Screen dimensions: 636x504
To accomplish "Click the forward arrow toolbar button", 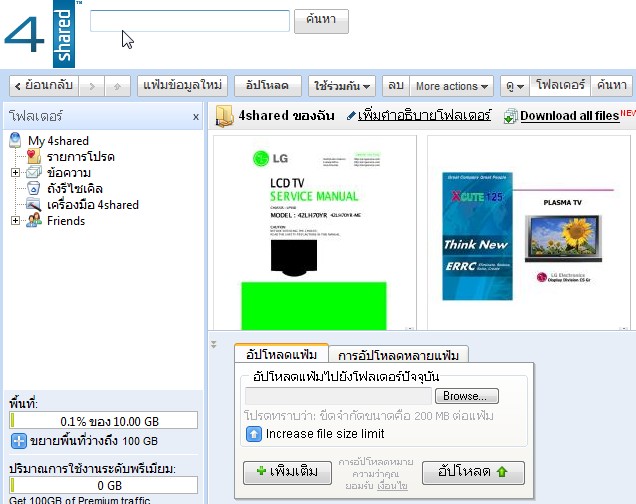I will coord(92,86).
